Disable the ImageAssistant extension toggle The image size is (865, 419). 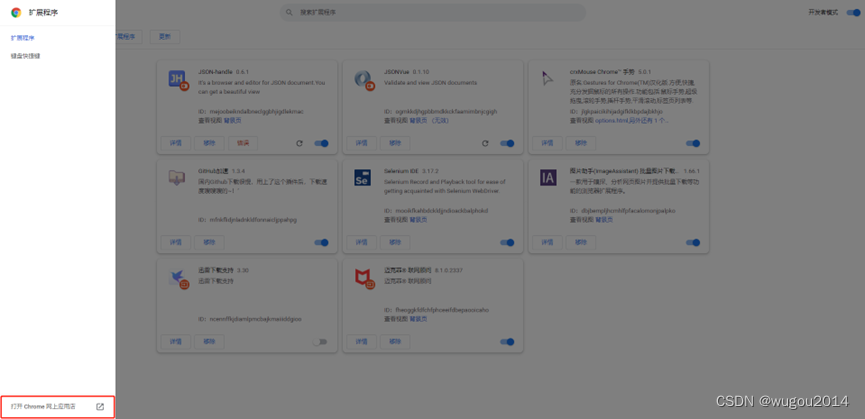pyautogui.click(x=693, y=243)
